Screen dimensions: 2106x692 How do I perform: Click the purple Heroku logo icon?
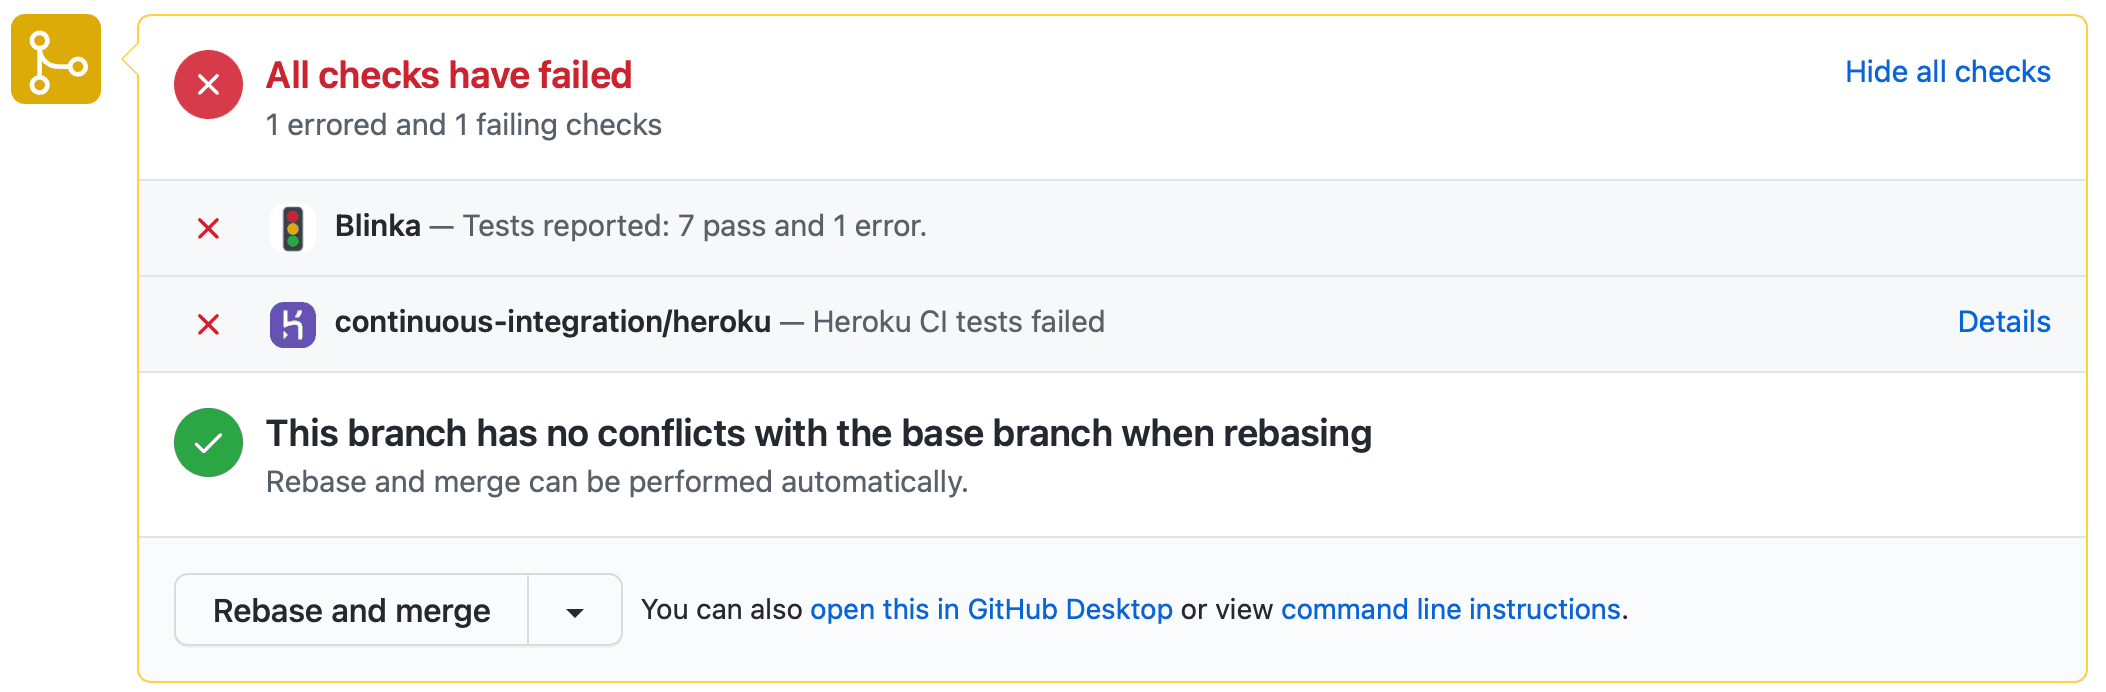coord(294,323)
